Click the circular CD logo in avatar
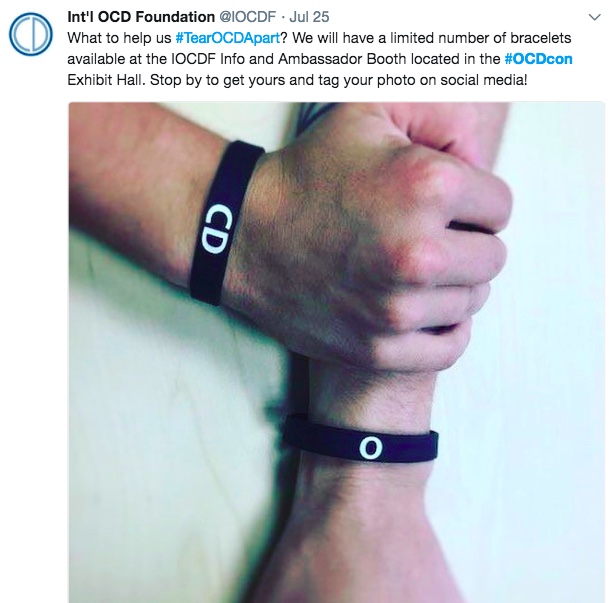This screenshot has height=603, width=614. pos(31,34)
